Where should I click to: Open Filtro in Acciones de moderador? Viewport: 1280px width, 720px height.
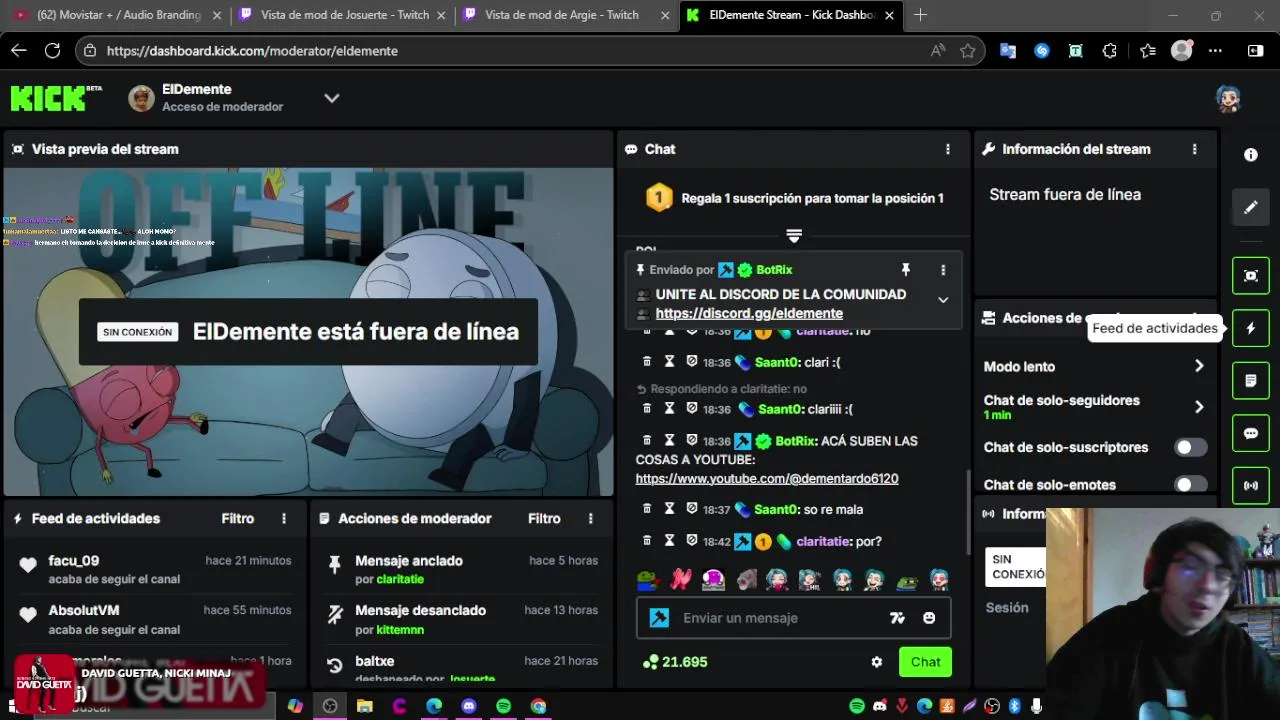pyautogui.click(x=545, y=518)
